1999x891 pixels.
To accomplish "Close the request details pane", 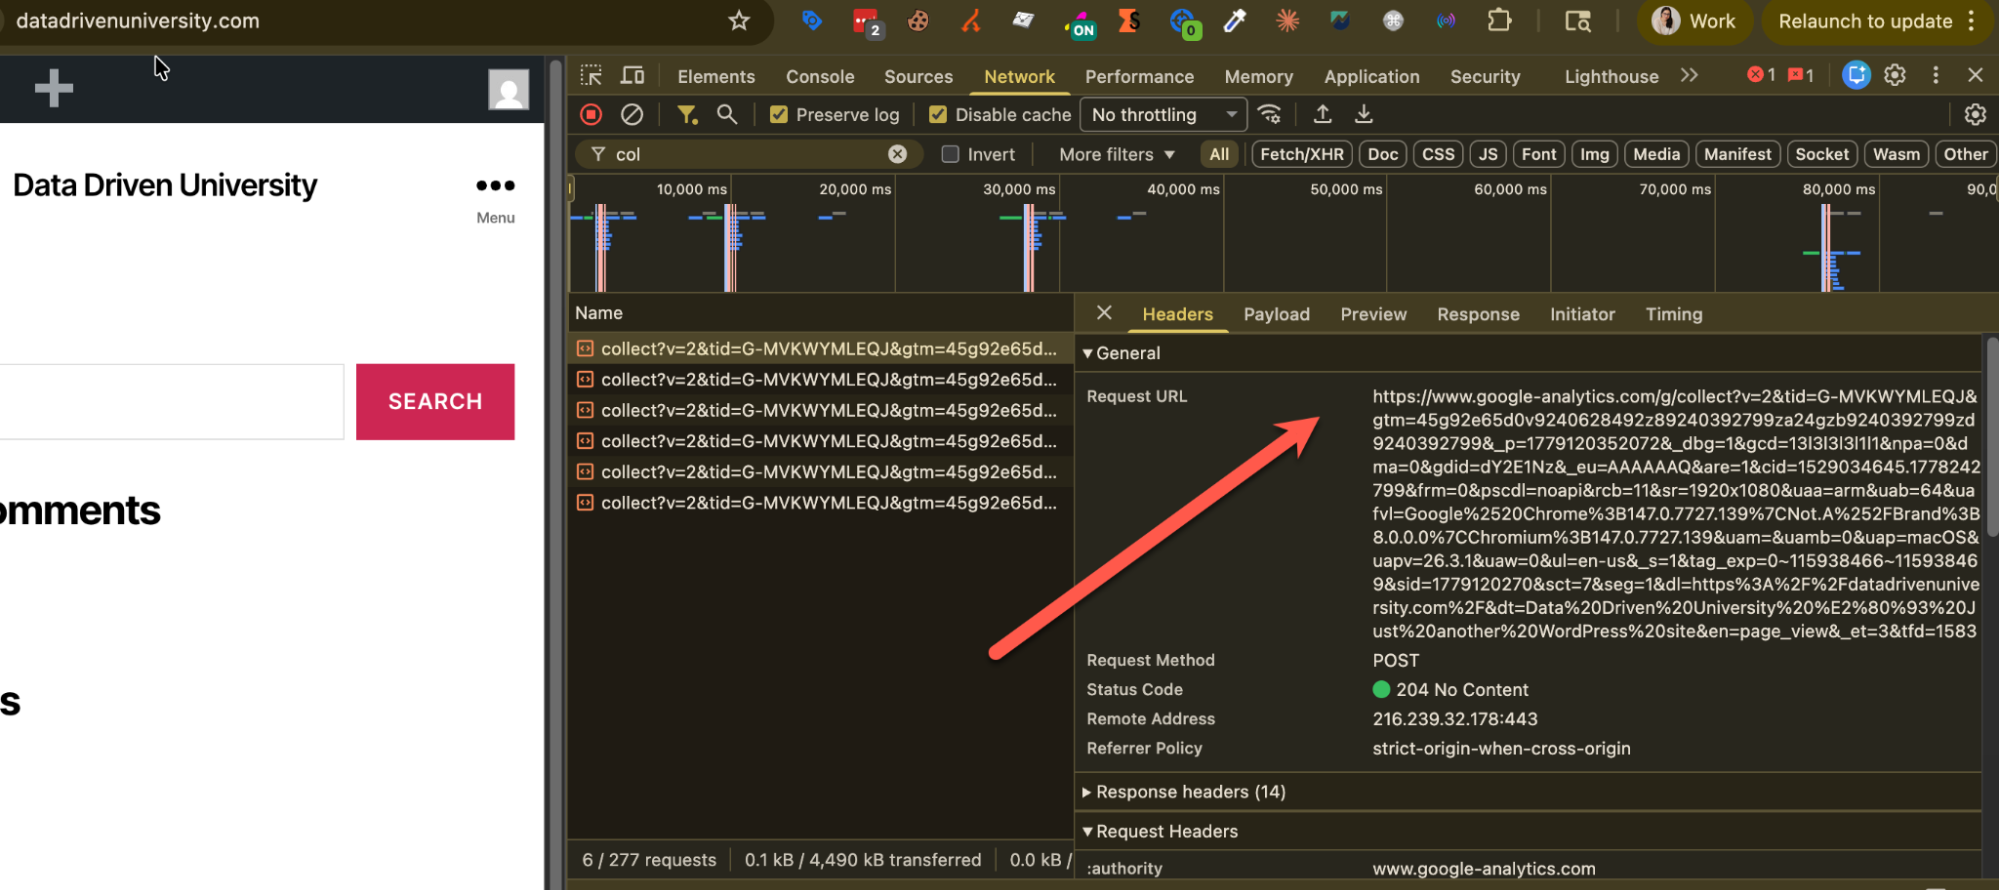I will click(1104, 313).
